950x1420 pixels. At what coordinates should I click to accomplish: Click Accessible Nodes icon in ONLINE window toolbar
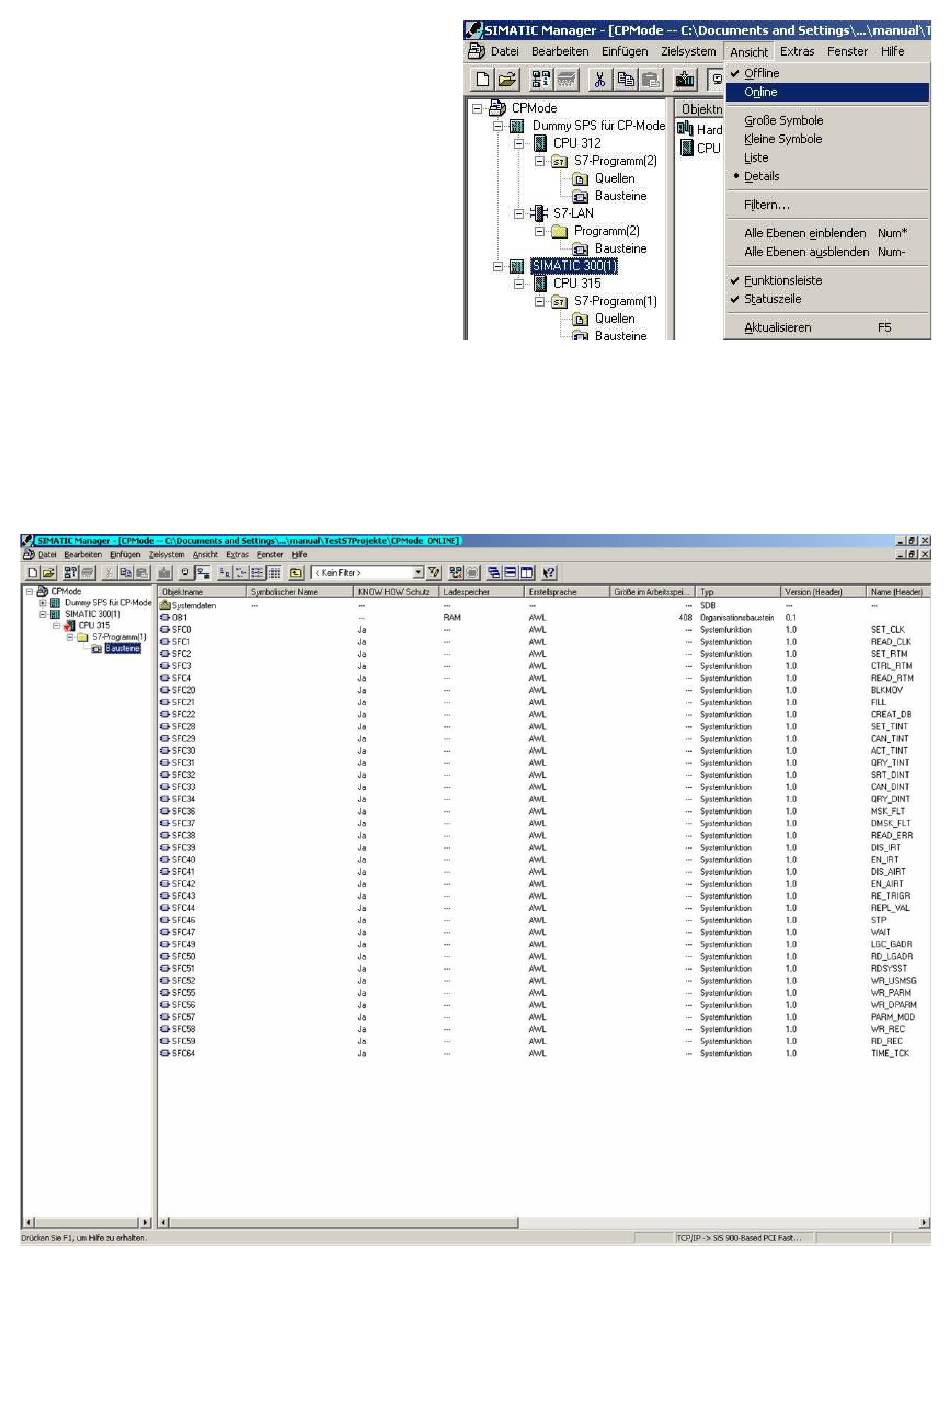(x=71, y=573)
